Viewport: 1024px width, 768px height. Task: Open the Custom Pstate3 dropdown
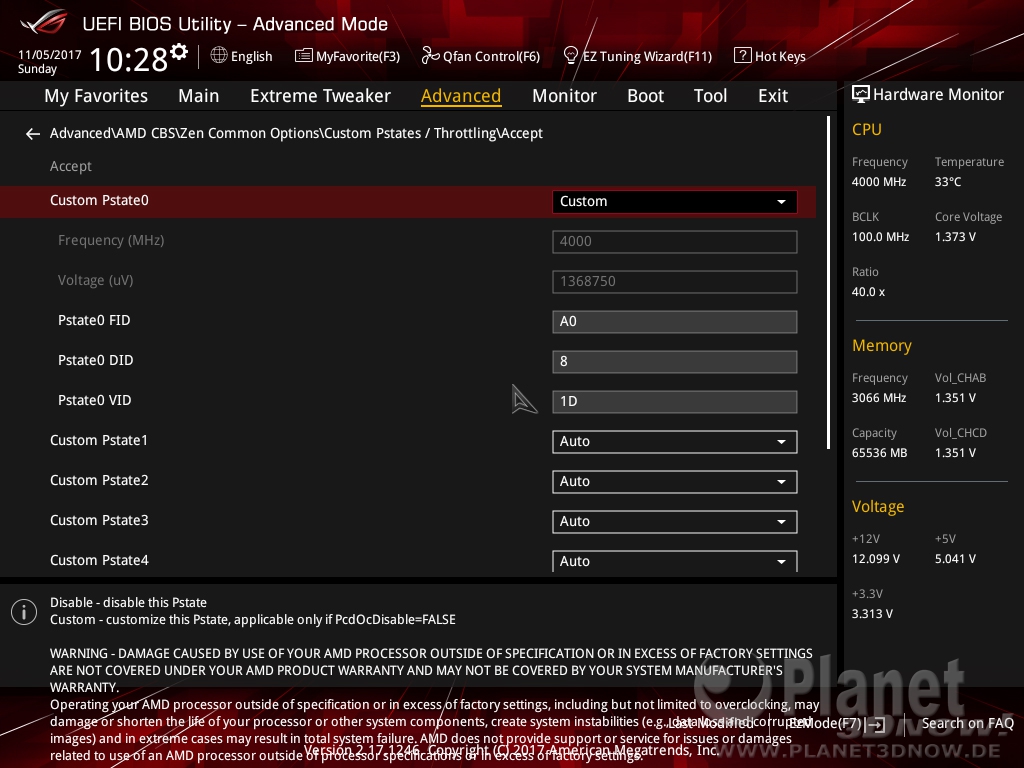(674, 521)
